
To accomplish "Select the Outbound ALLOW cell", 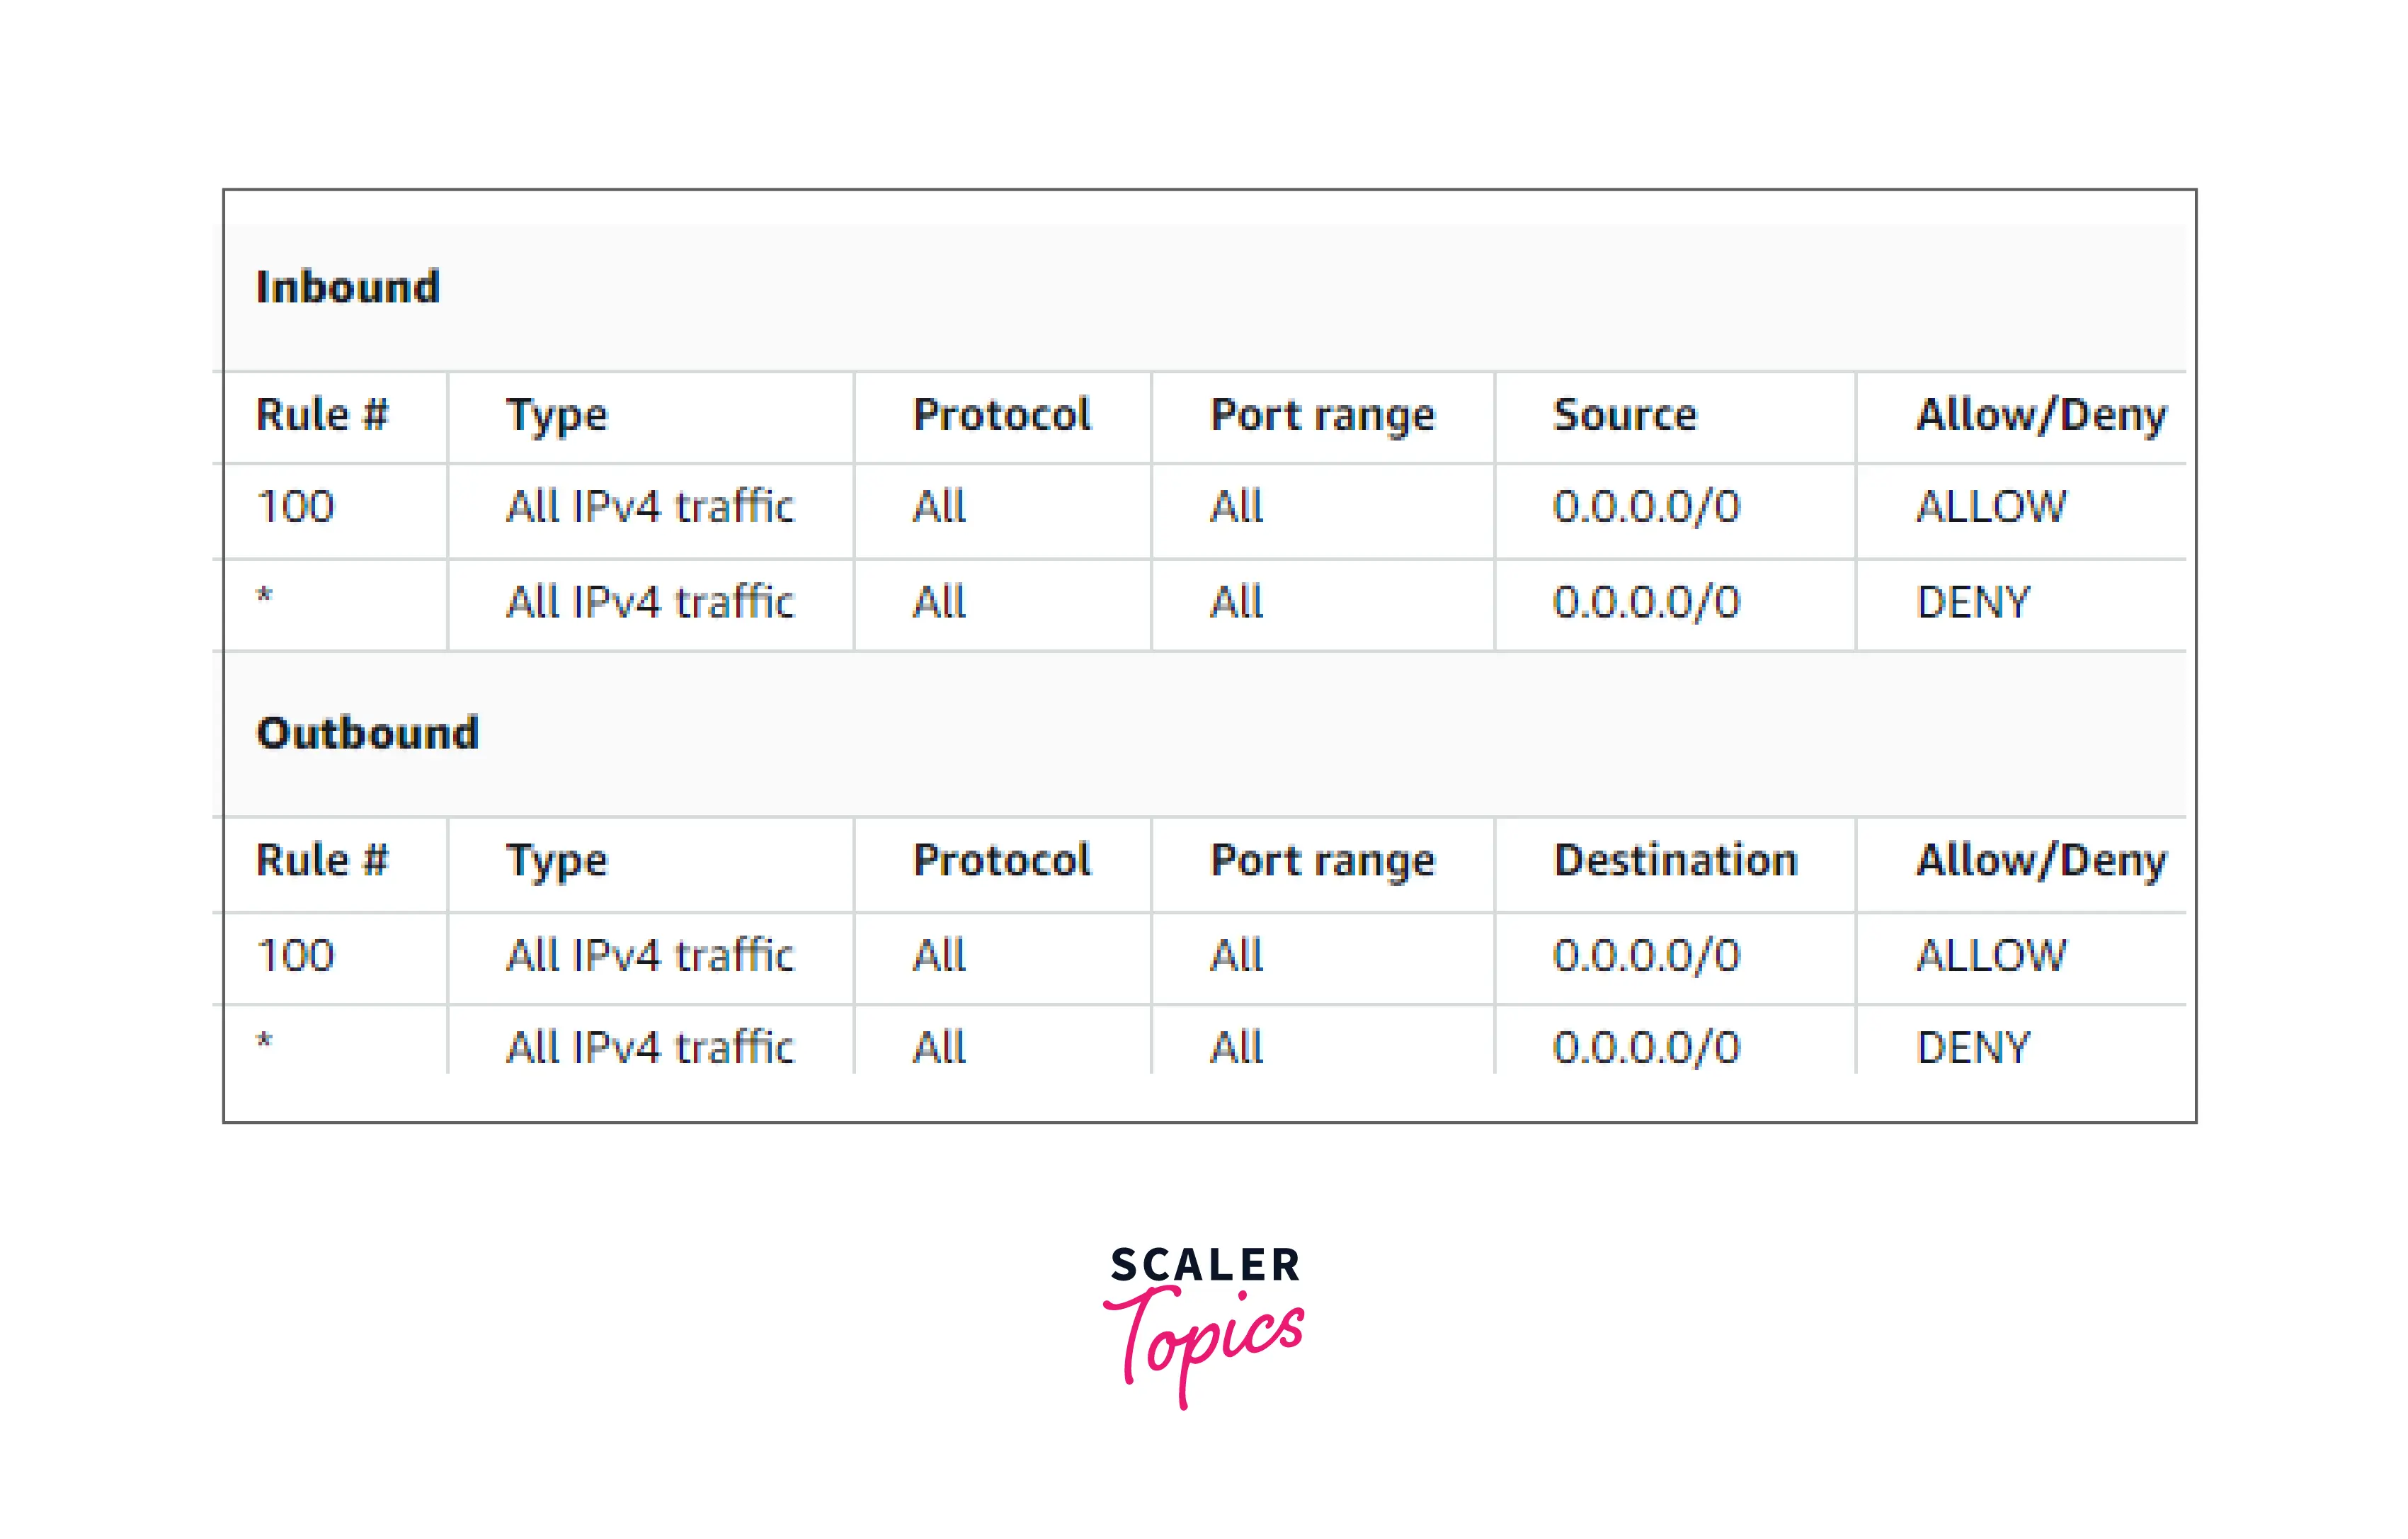I will [1990, 956].
